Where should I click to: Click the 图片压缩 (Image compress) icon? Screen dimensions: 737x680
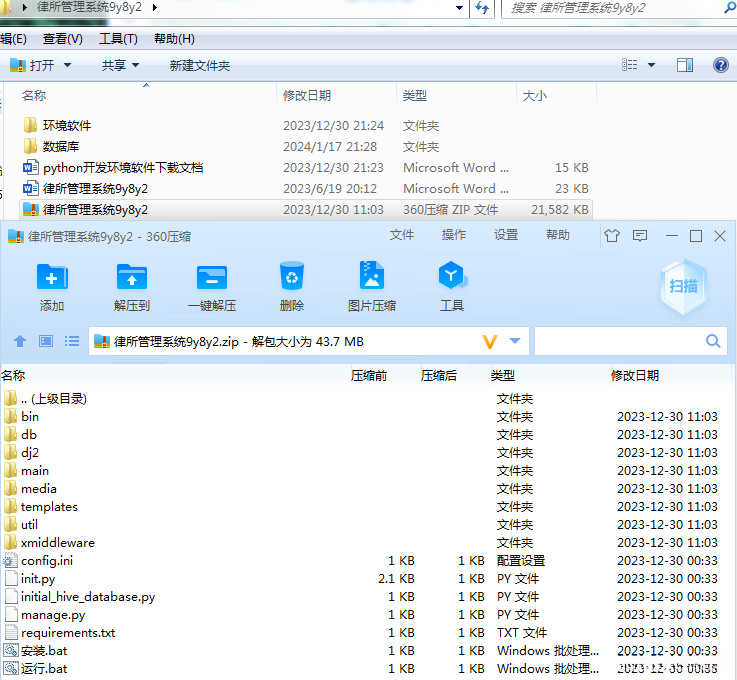click(372, 275)
